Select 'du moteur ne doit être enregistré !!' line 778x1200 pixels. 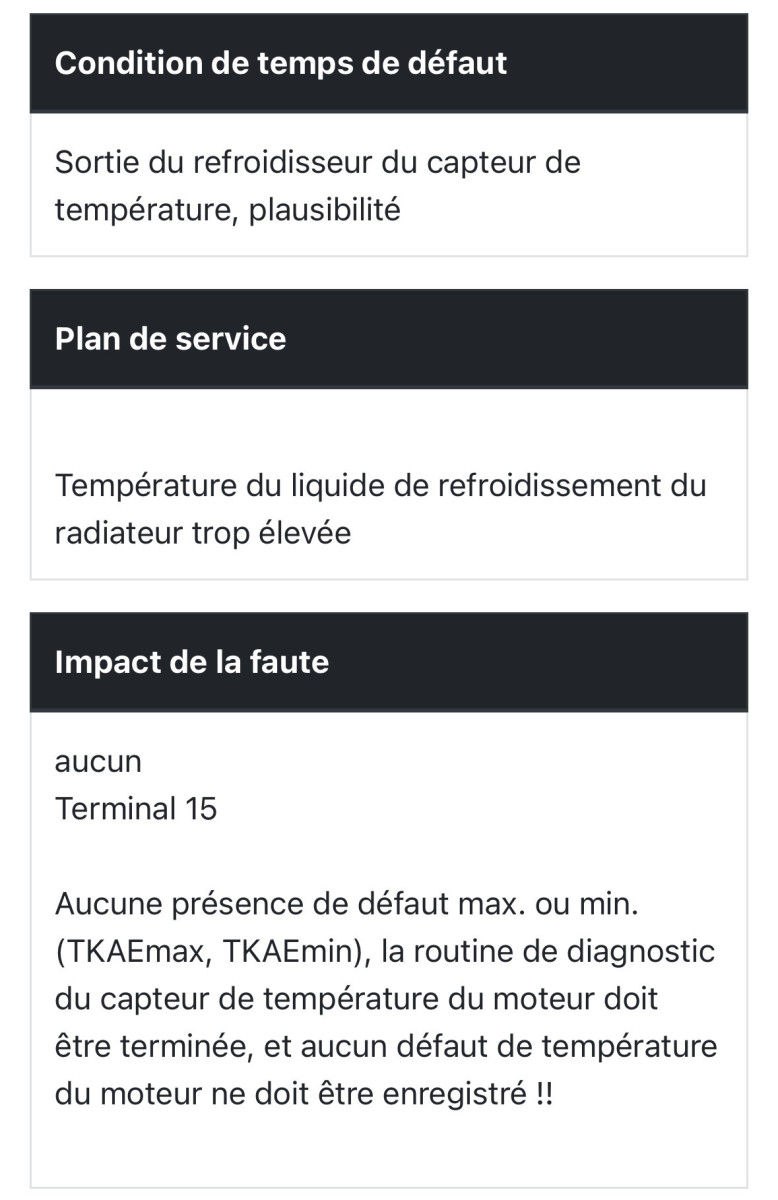tap(304, 1094)
